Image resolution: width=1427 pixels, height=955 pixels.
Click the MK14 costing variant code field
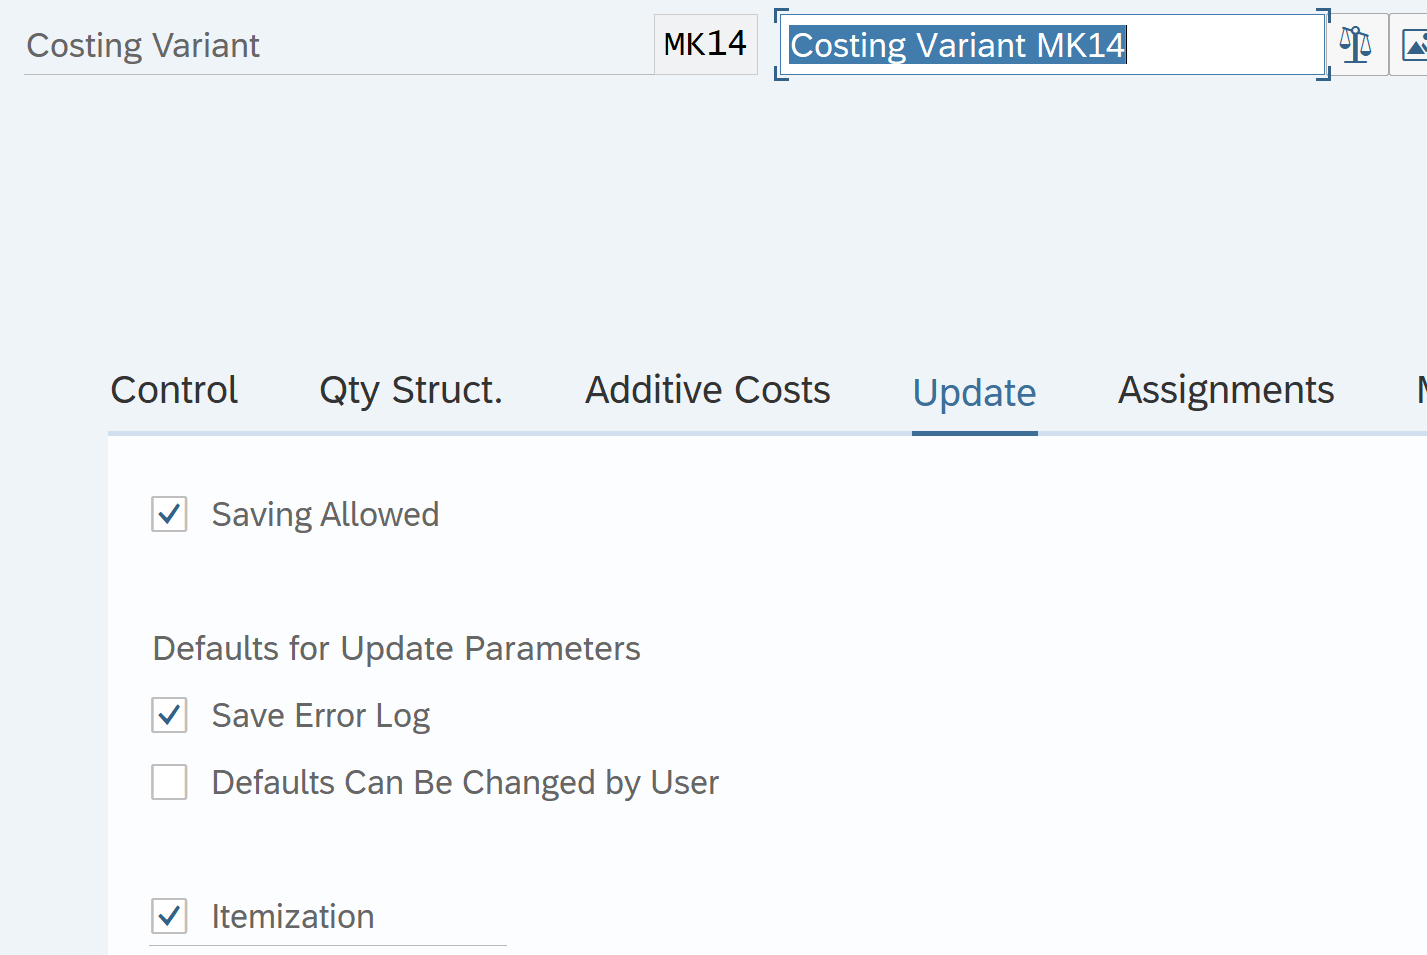tap(705, 45)
